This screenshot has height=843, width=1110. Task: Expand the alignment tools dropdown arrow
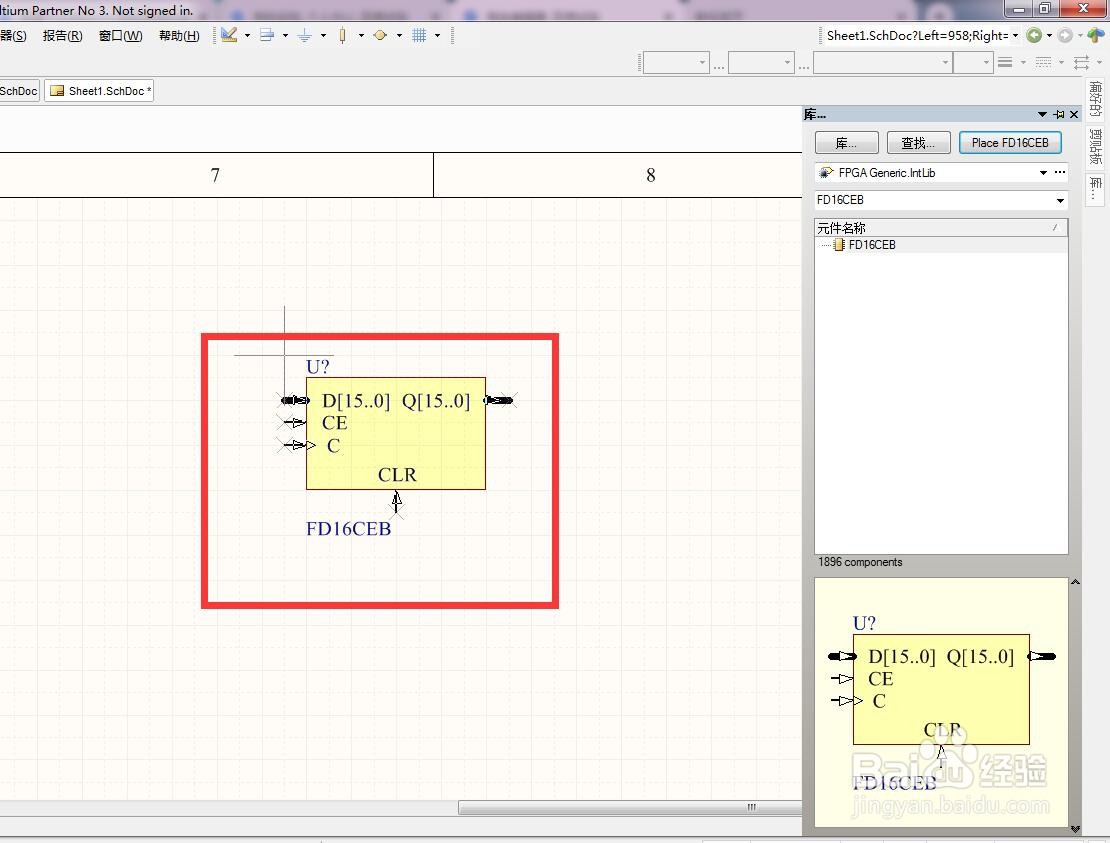point(285,35)
